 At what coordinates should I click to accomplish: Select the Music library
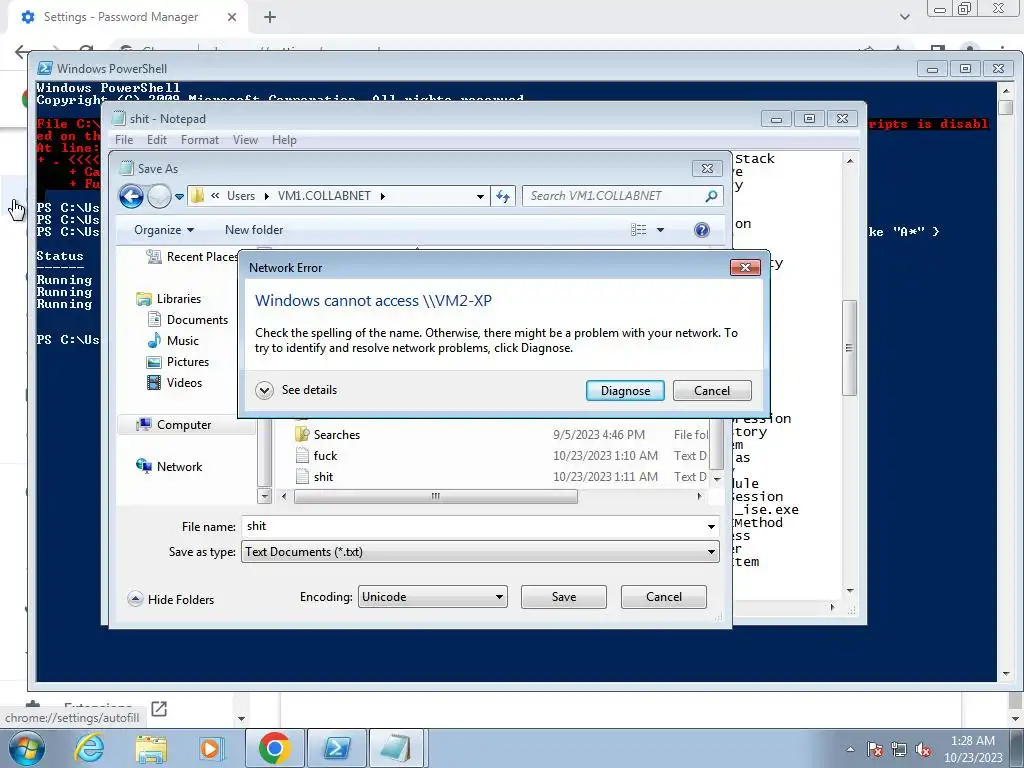pyautogui.click(x=173, y=340)
